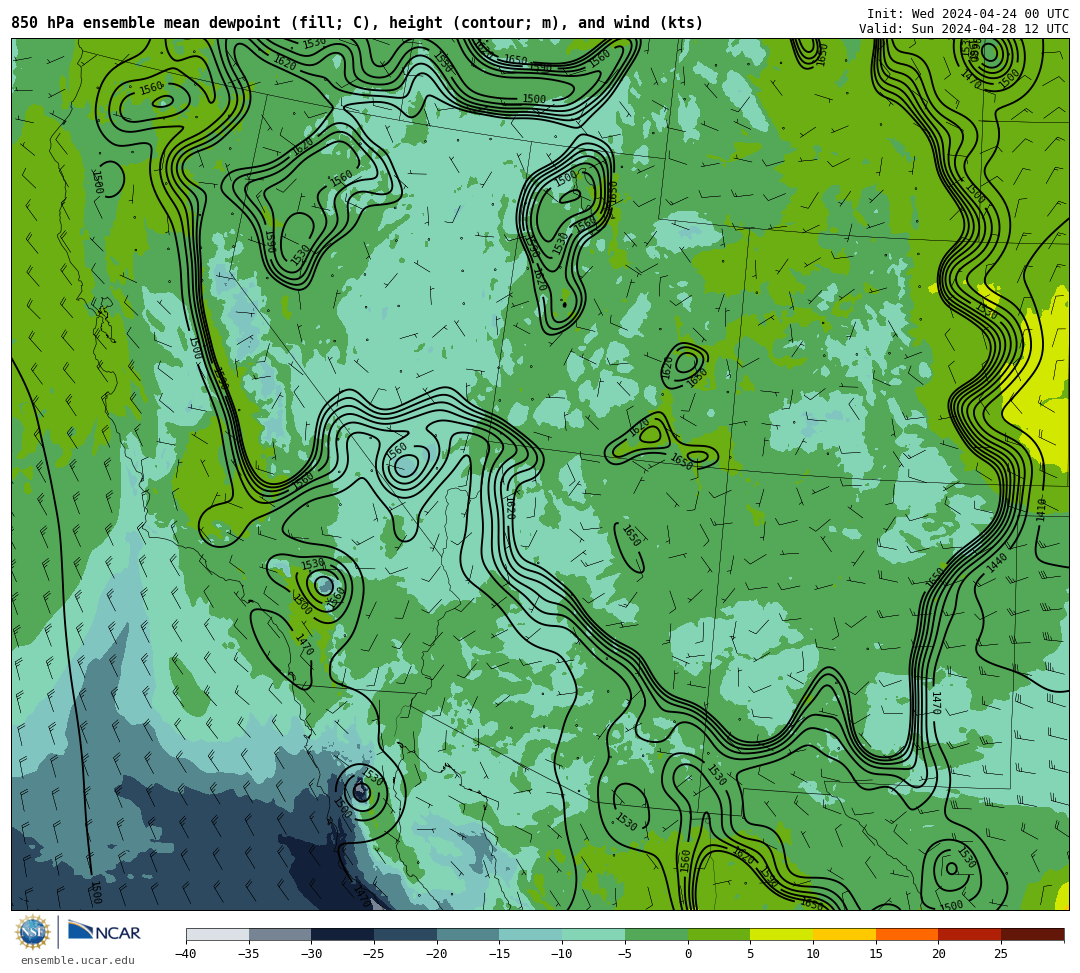Click the colorbar tick label 15

pyautogui.click(x=875, y=954)
